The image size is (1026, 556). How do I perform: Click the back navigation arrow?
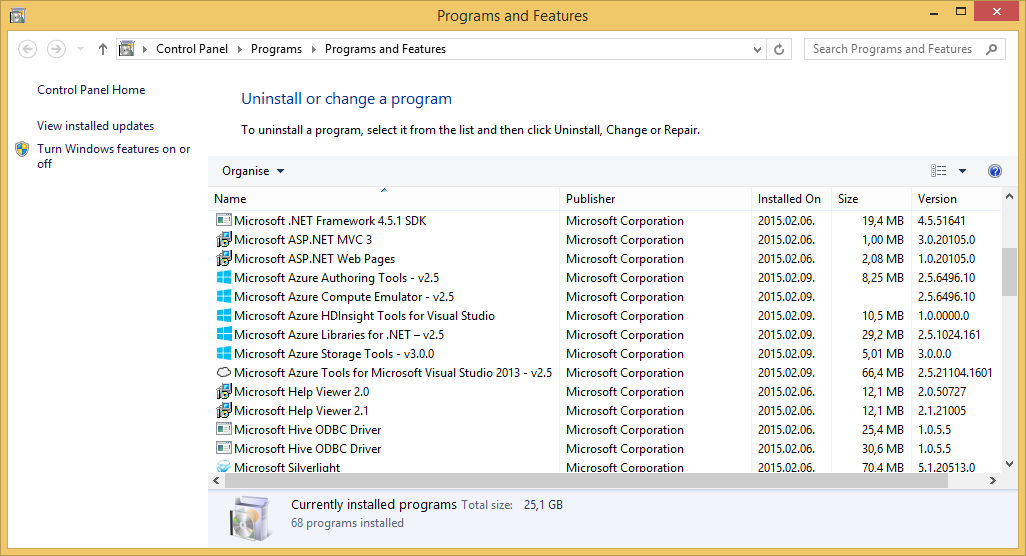click(28, 49)
